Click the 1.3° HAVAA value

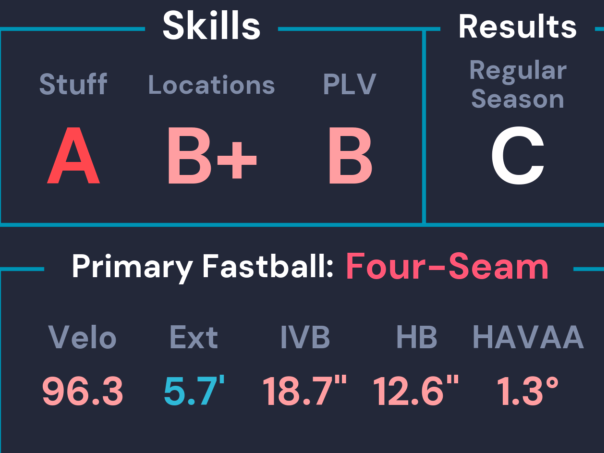527,391
